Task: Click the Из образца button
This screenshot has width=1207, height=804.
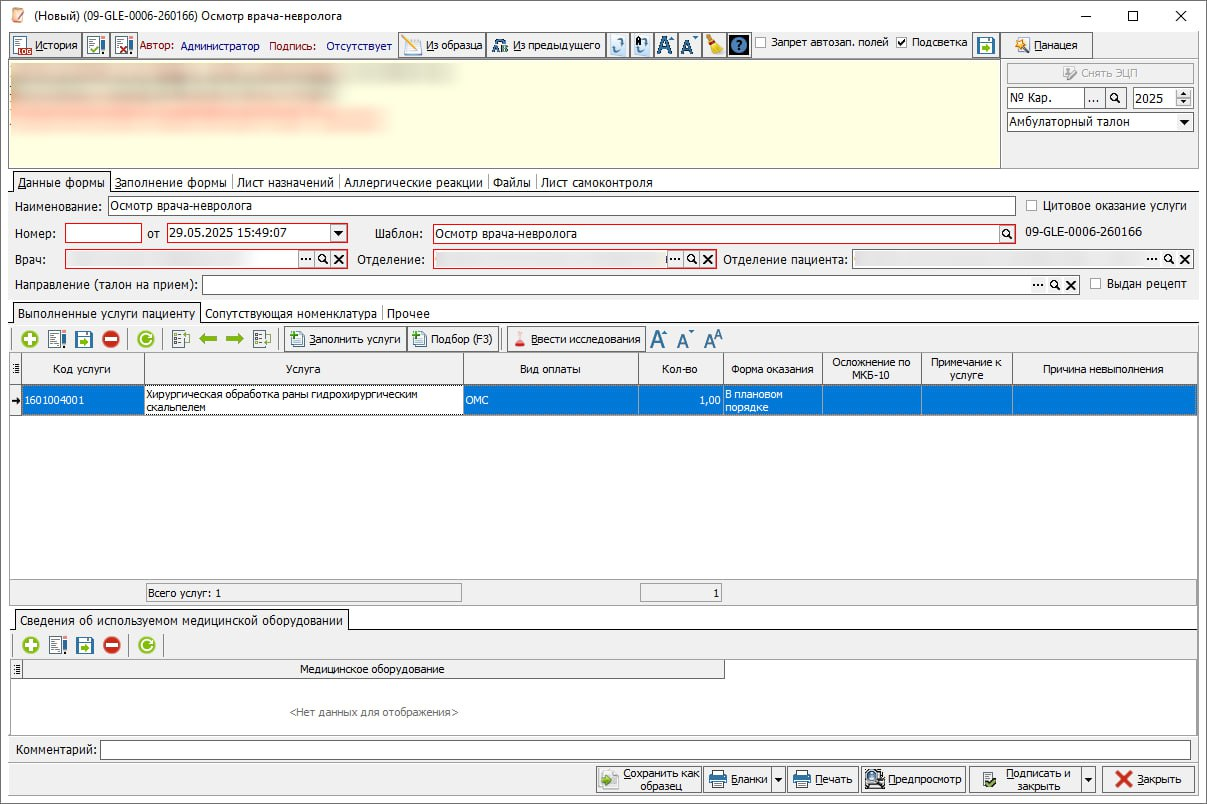Action: pos(442,45)
